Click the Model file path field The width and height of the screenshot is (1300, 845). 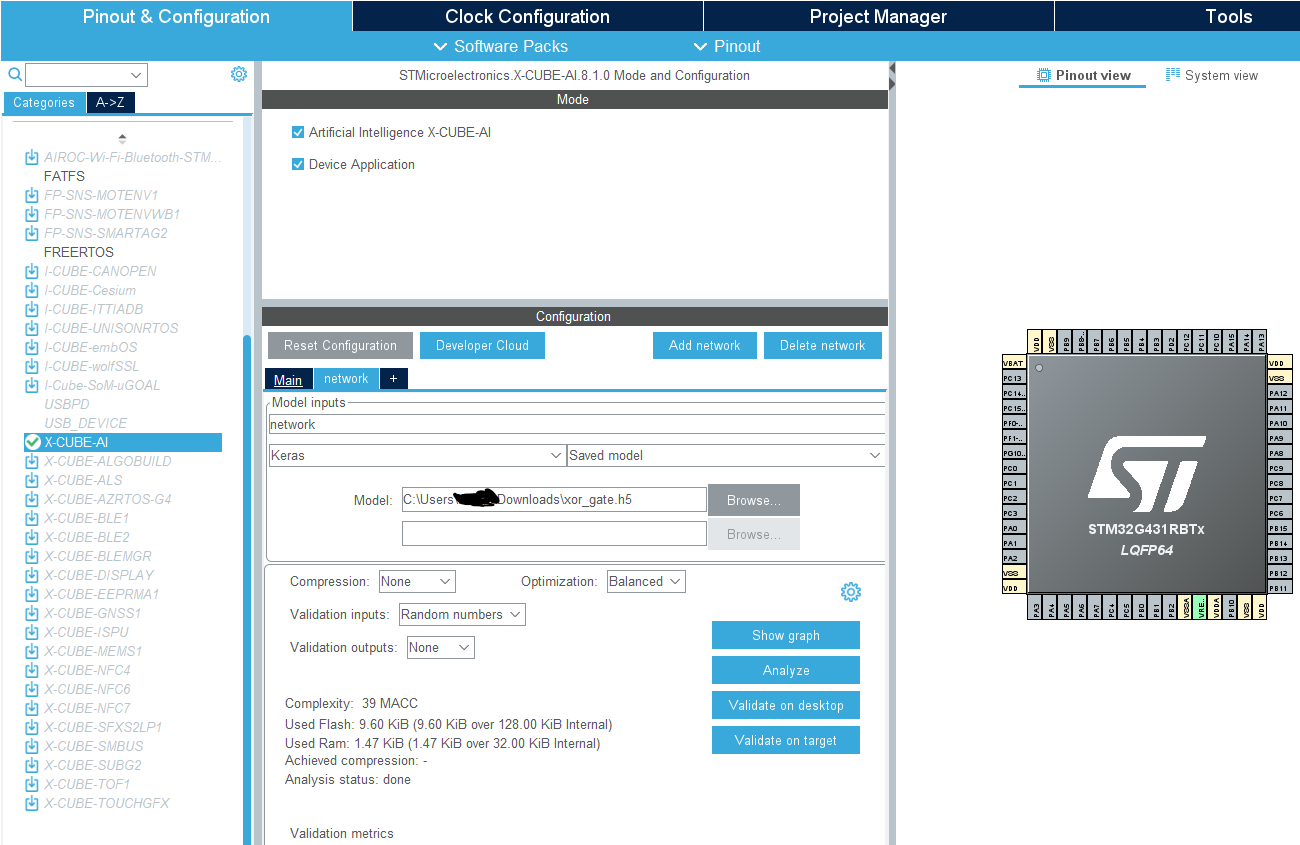click(x=554, y=500)
